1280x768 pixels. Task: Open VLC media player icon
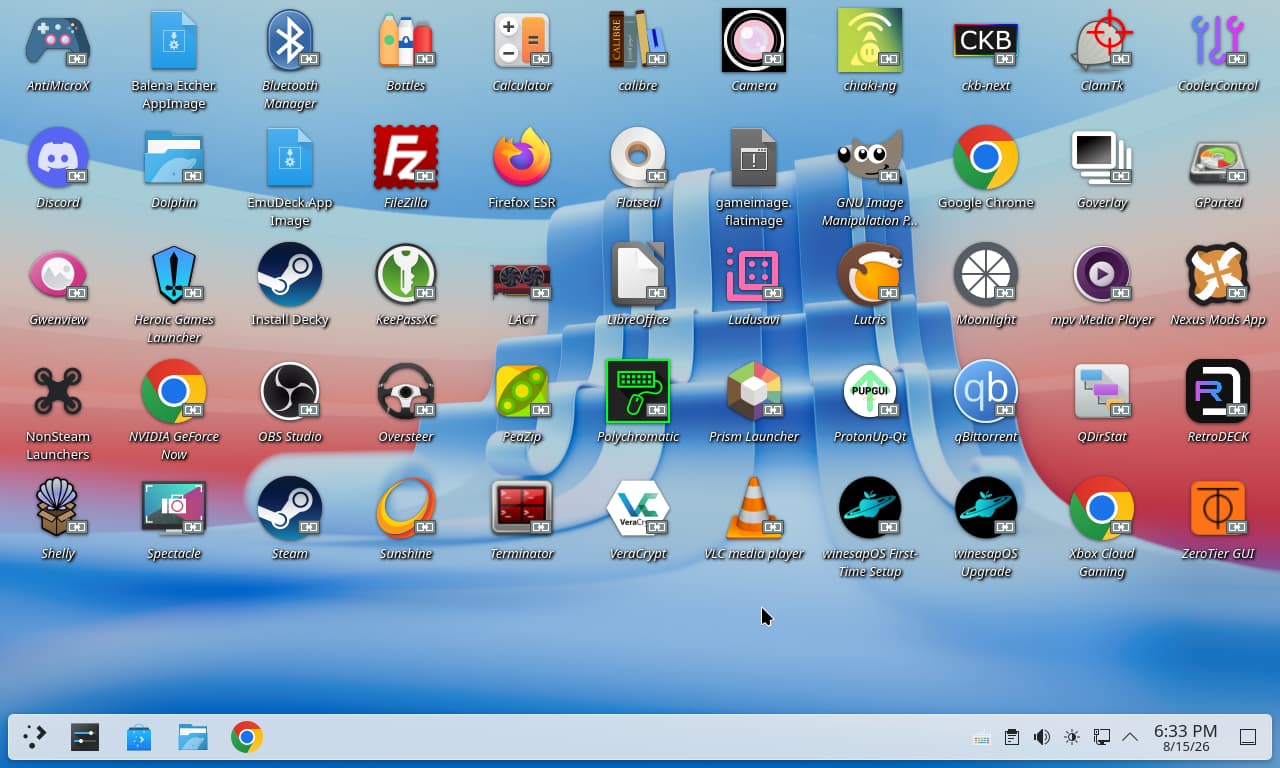(x=754, y=509)
